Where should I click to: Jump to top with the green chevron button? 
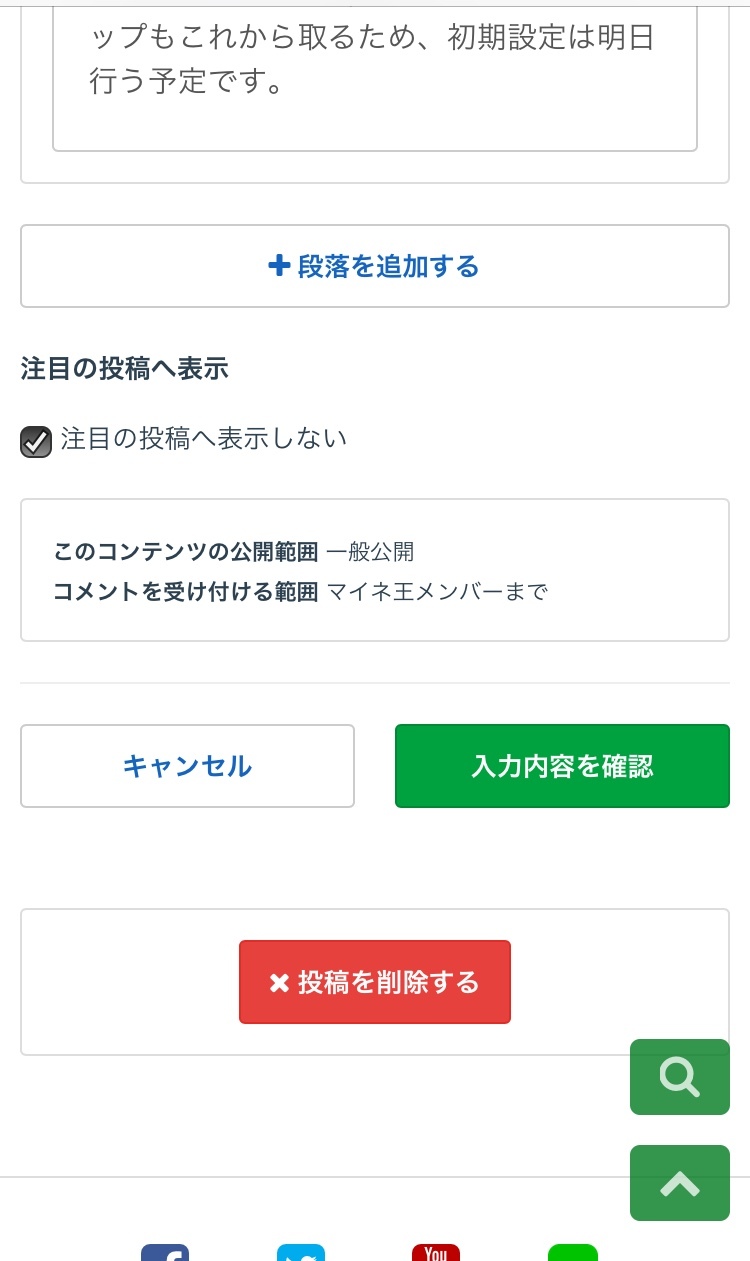pos(680,1183)
